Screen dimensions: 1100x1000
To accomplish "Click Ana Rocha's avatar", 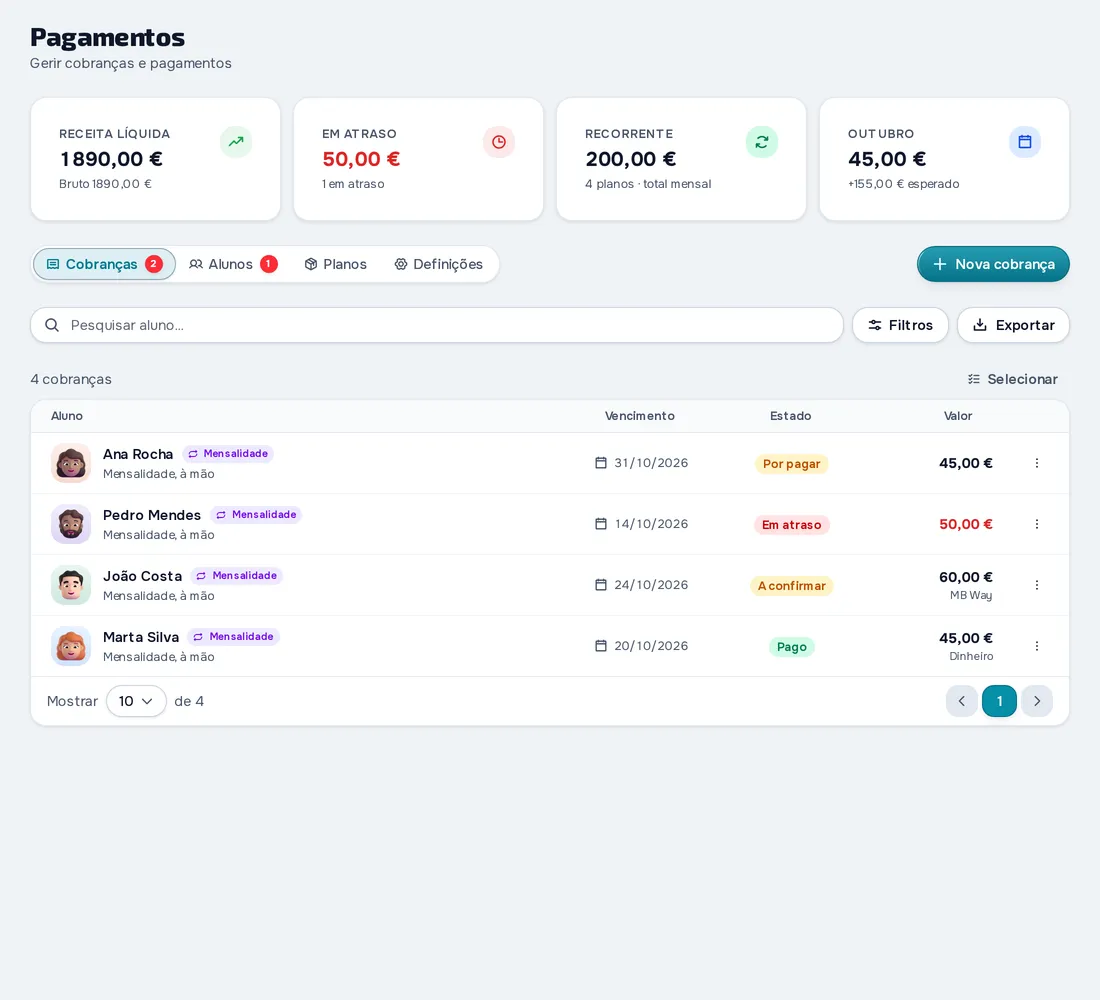I will tap(71, 463).
